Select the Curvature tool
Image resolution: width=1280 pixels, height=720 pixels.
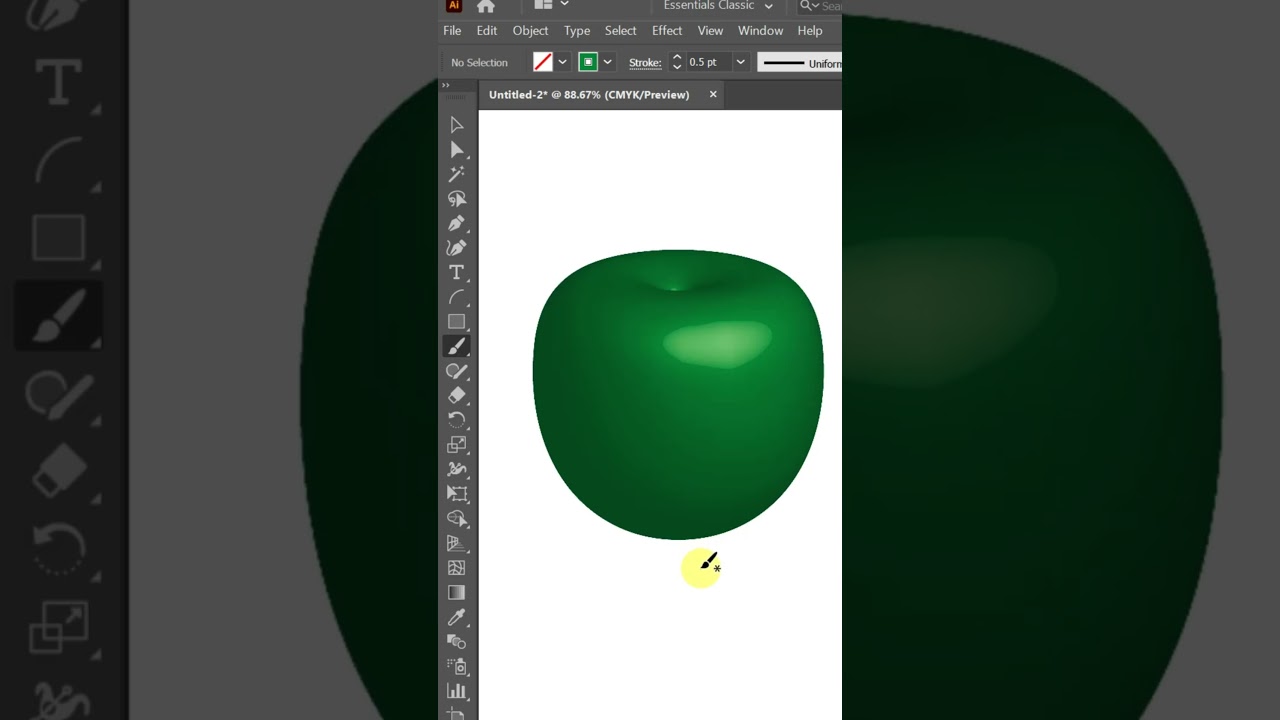(x=456, y=248)
